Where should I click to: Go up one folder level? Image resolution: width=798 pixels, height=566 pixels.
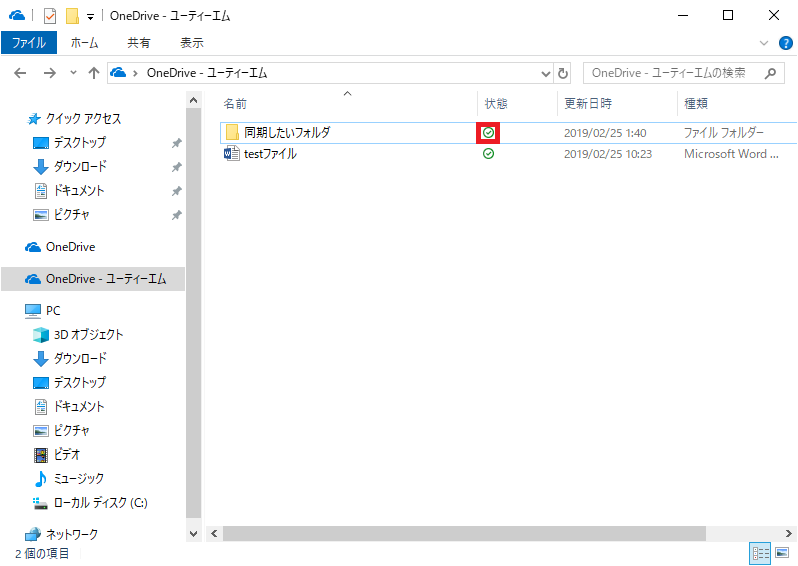pos(94,73)
